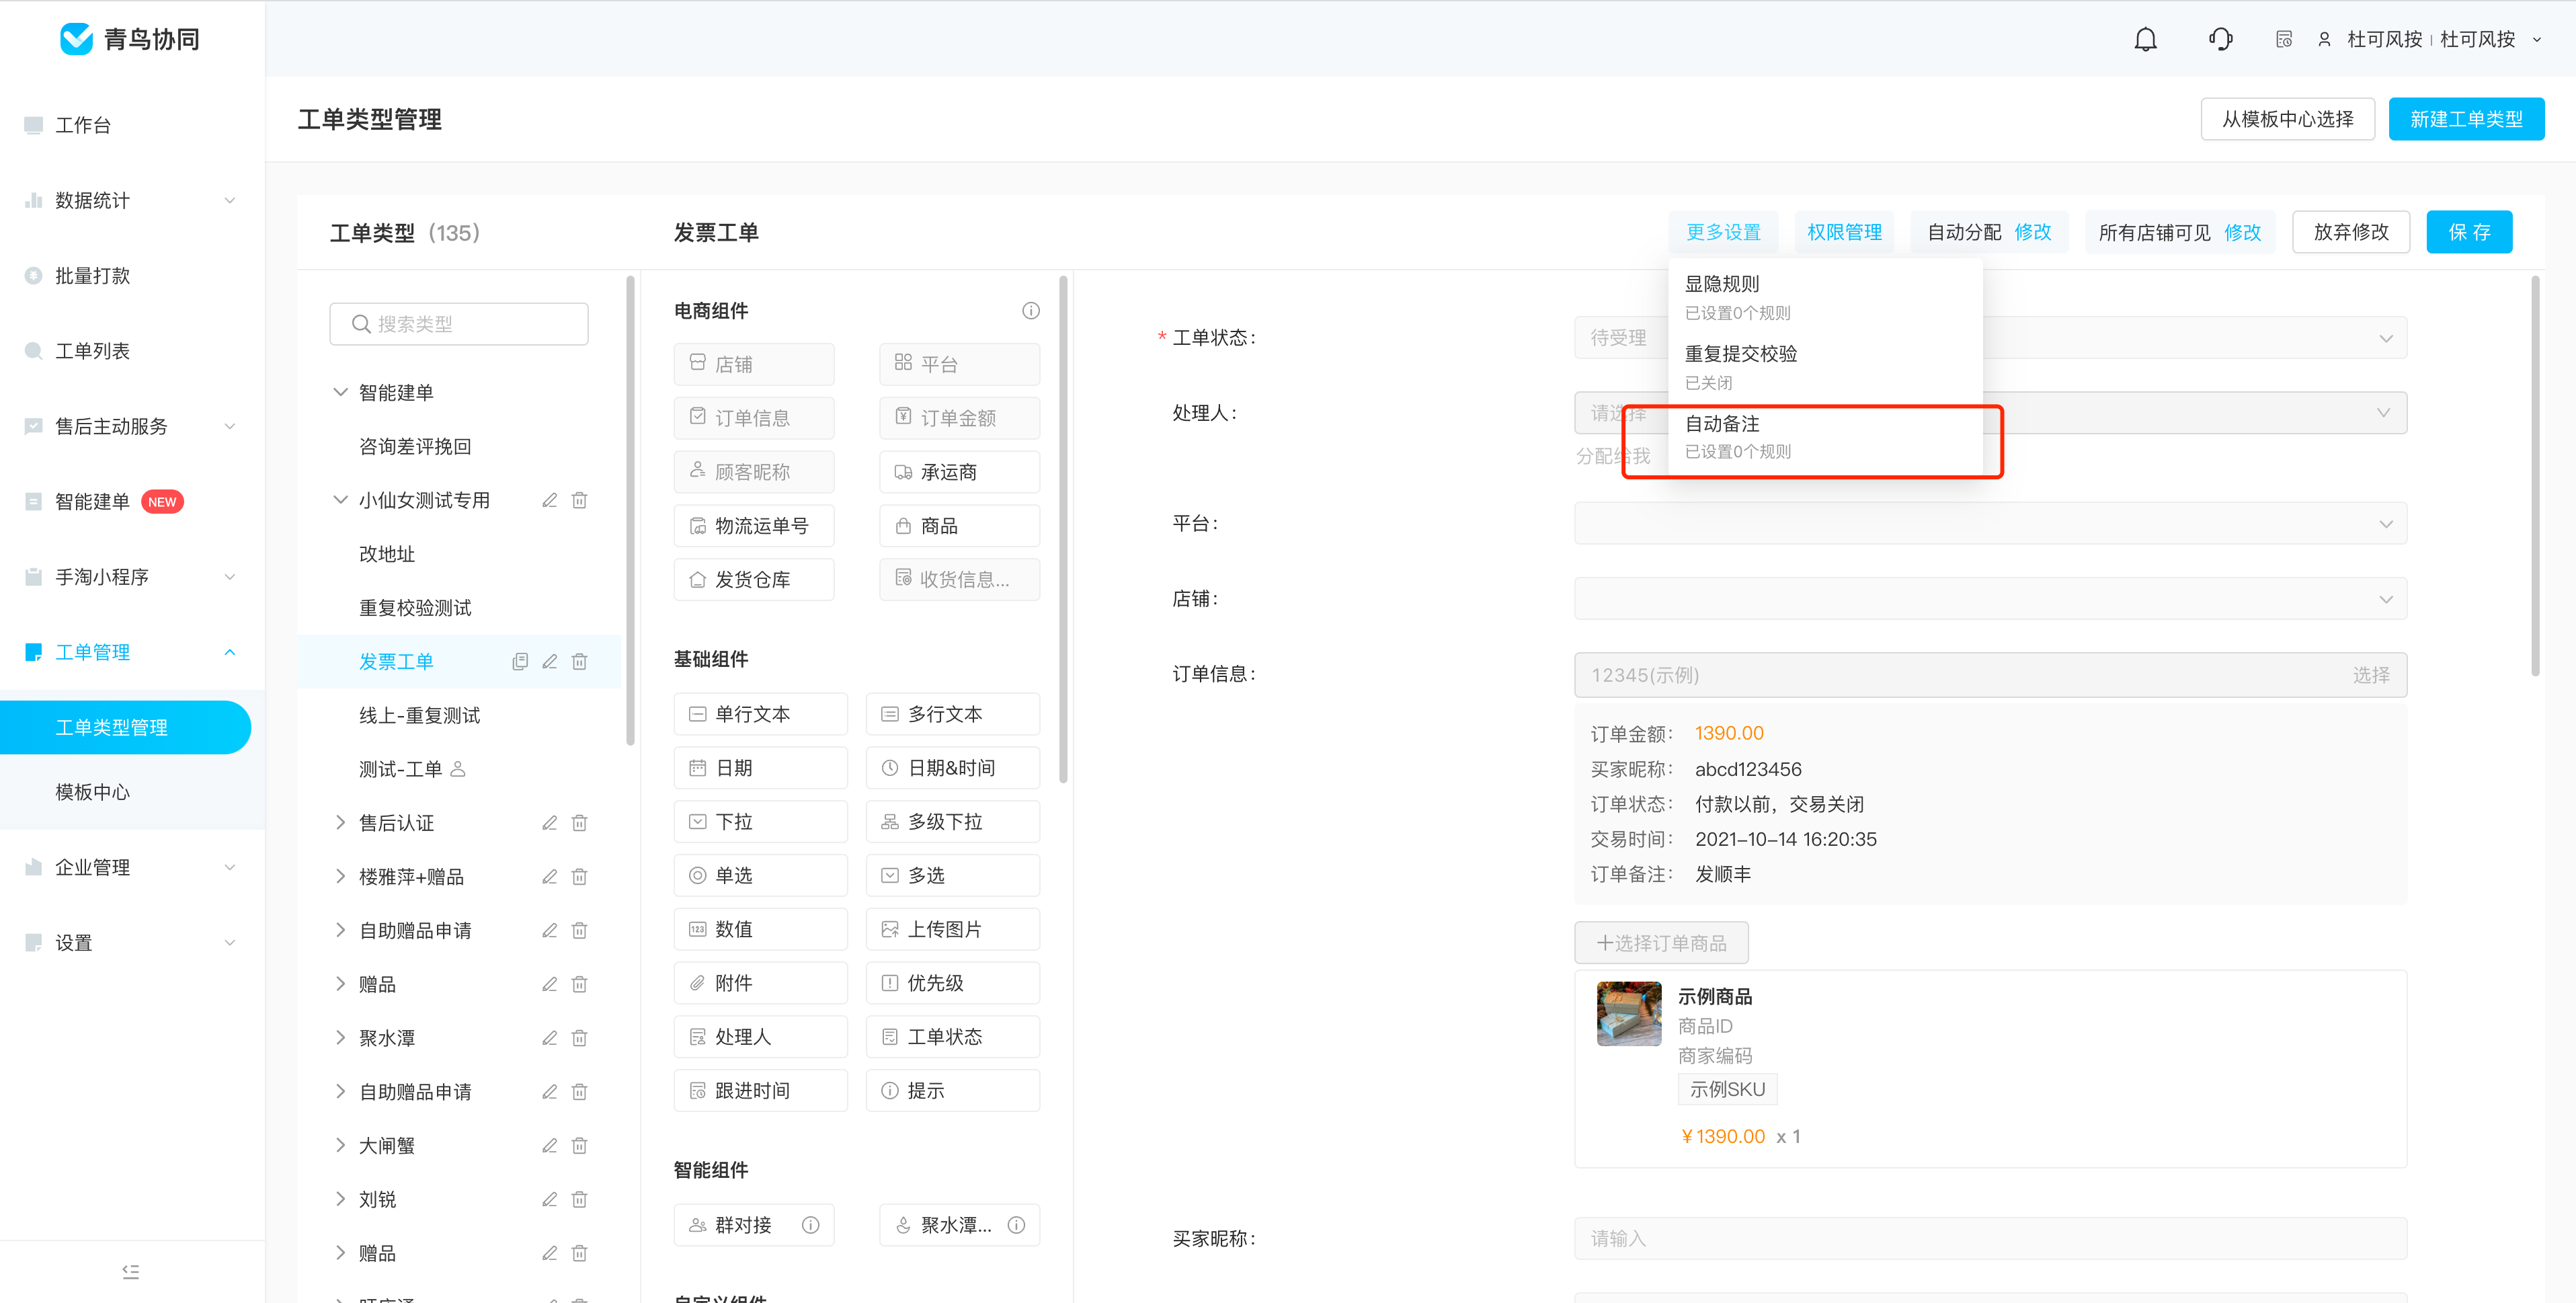Image resolution: width=2576 pixels, height=1303 pixels.
Task: Click 修改 link beside 所有店铺可见
Action: [2242, 232]
